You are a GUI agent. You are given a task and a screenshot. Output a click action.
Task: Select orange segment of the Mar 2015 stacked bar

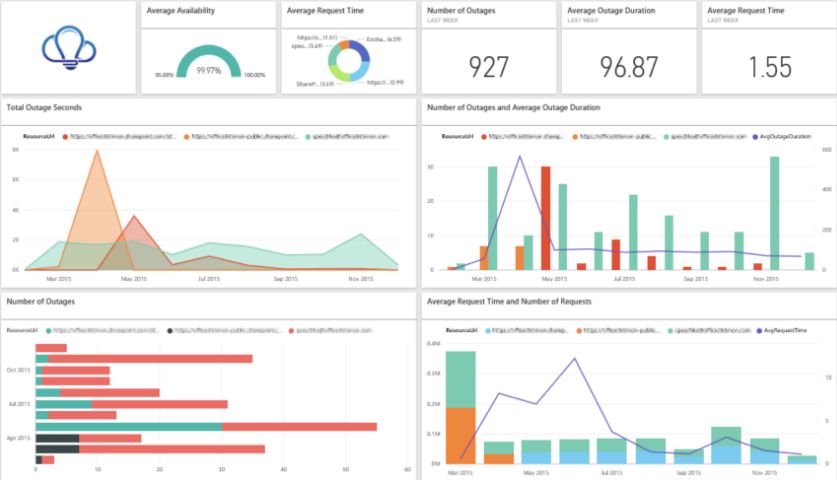pos(461,435)
